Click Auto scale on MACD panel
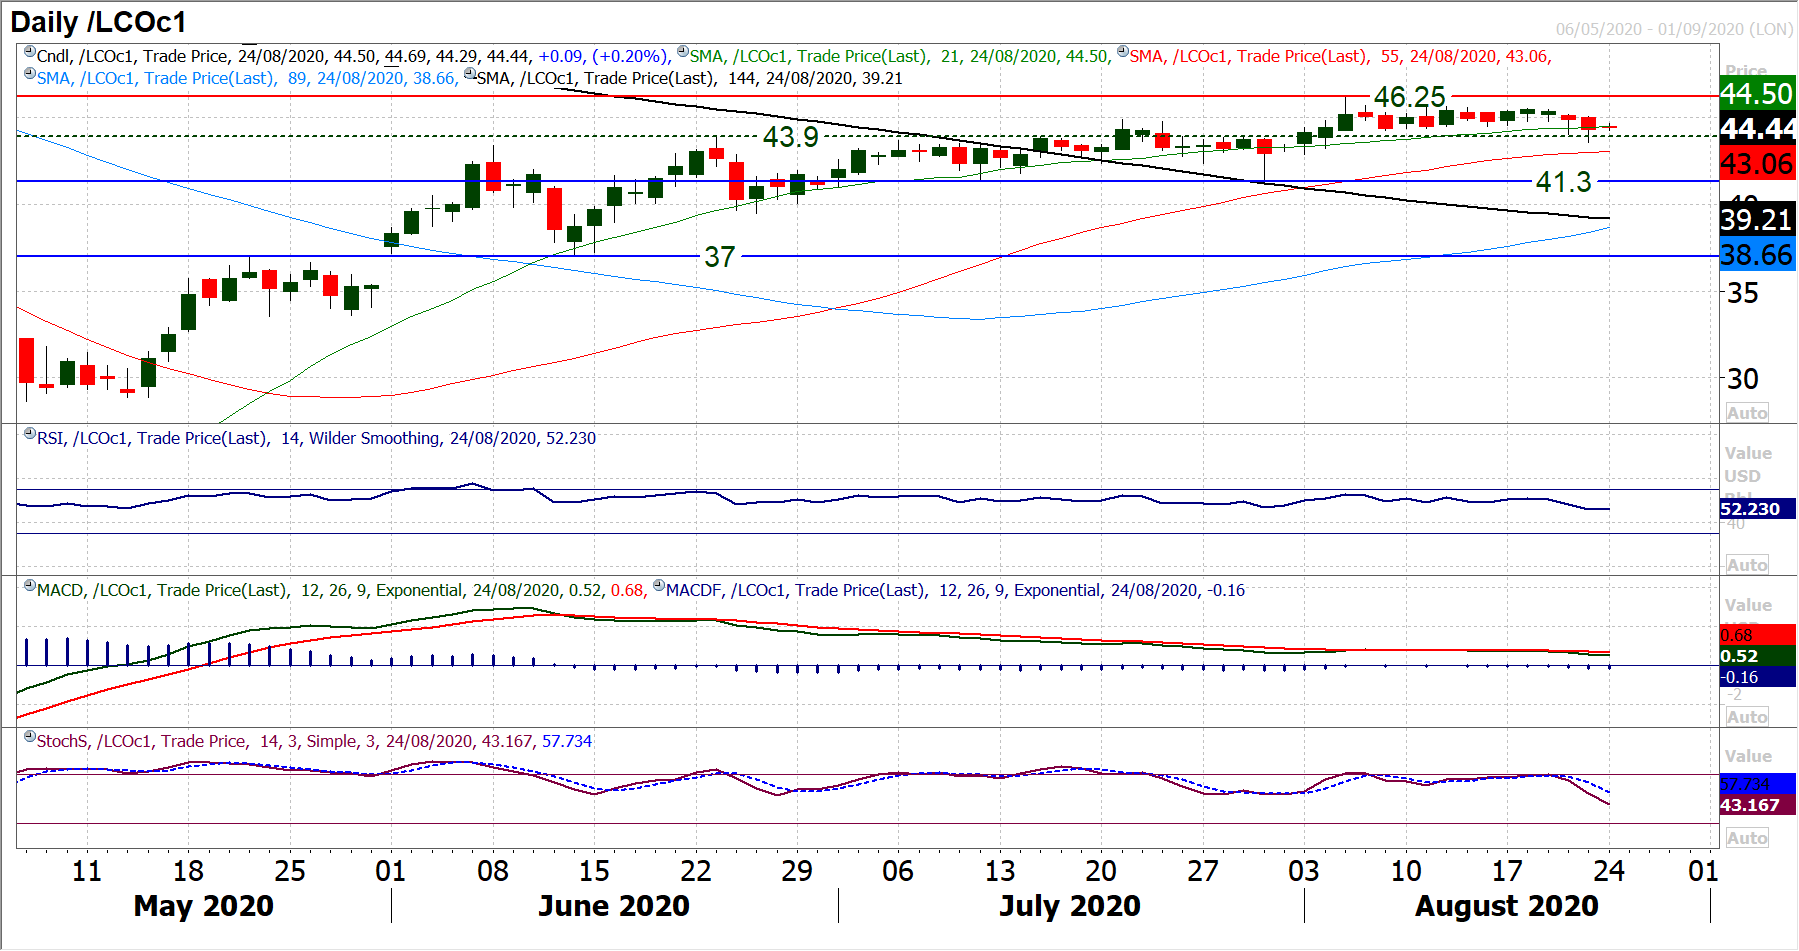Image resolution: width=1799 pixels, height=951 pixels. click(x=1747, y=717)
